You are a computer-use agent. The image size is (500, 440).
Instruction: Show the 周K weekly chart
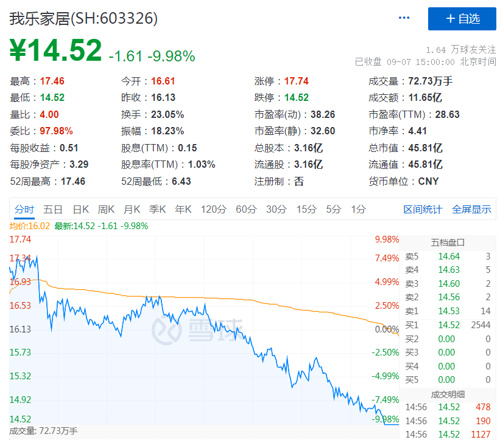[106, 209]
